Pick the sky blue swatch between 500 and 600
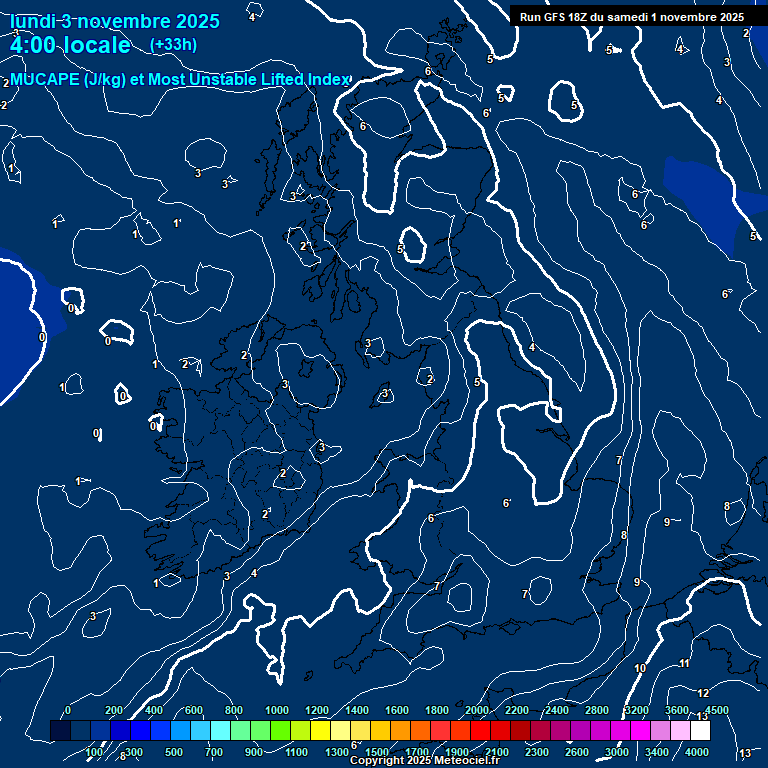The width and height of the screenshot is (768, 768). point(180,730)
